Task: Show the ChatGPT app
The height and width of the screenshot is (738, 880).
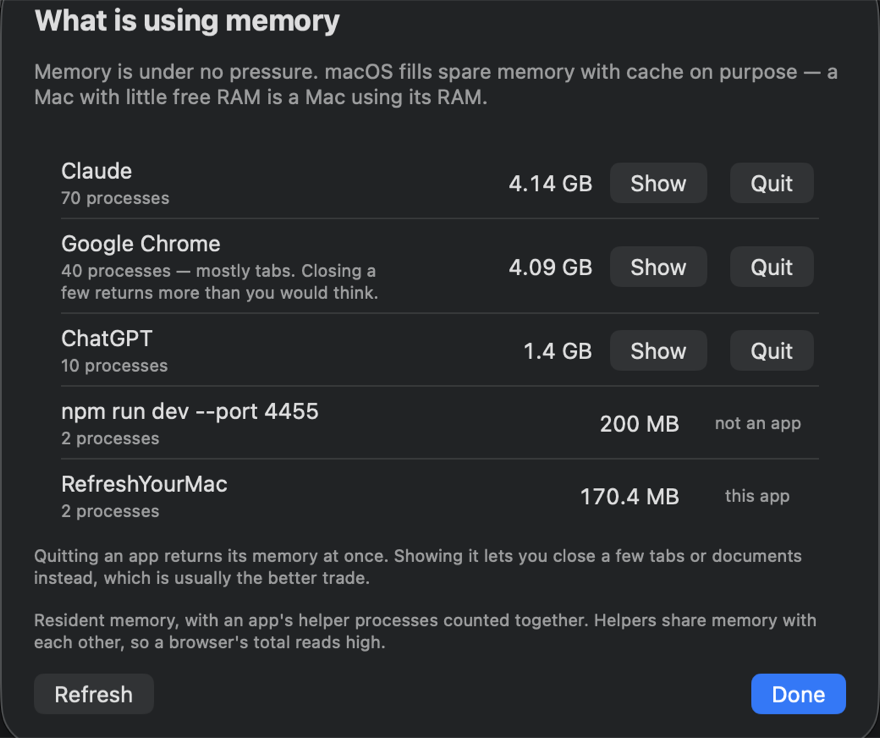Action: point(658,350)
